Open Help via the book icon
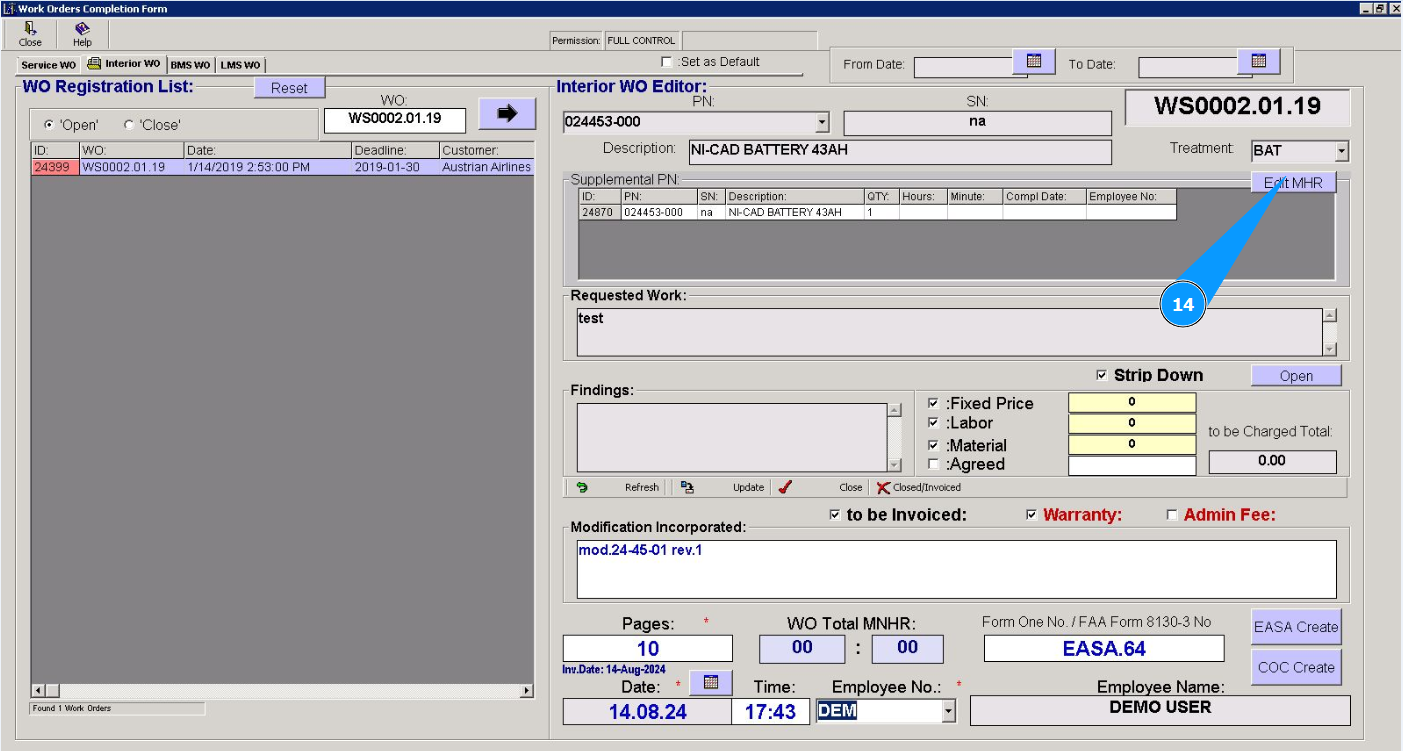The width and height of the screenshot is (1403, 751). [x=82, y=29]
